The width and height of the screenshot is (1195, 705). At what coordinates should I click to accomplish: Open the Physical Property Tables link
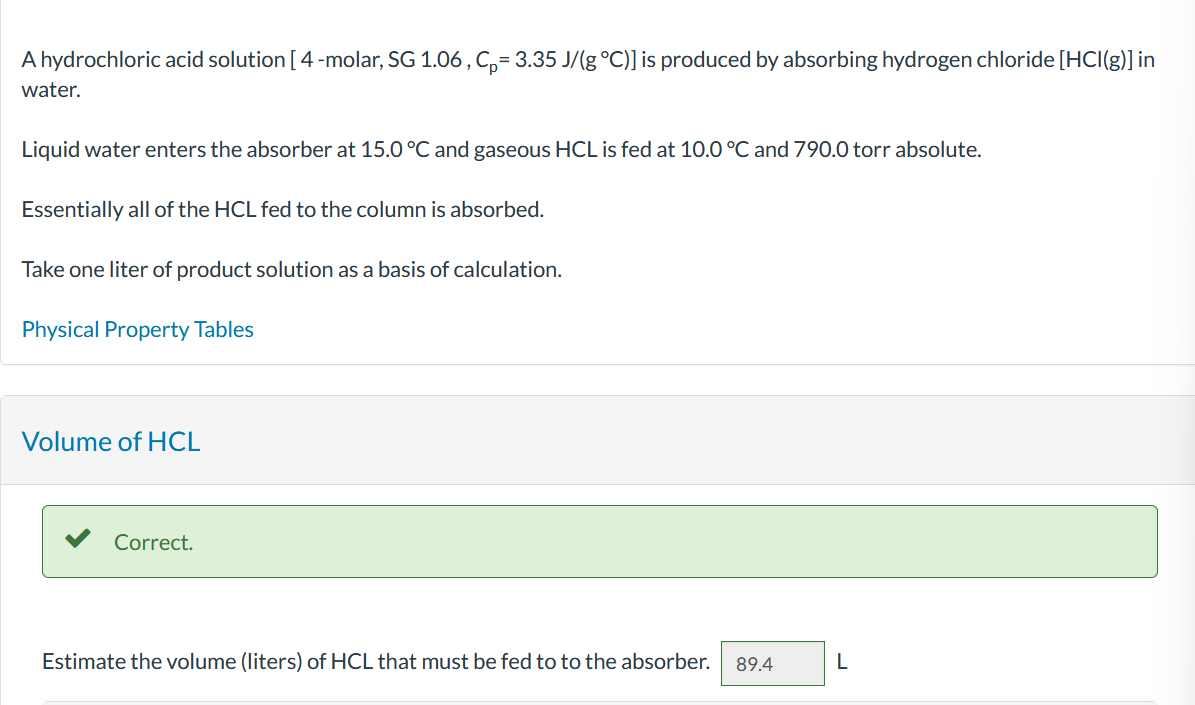coord(137,329)
